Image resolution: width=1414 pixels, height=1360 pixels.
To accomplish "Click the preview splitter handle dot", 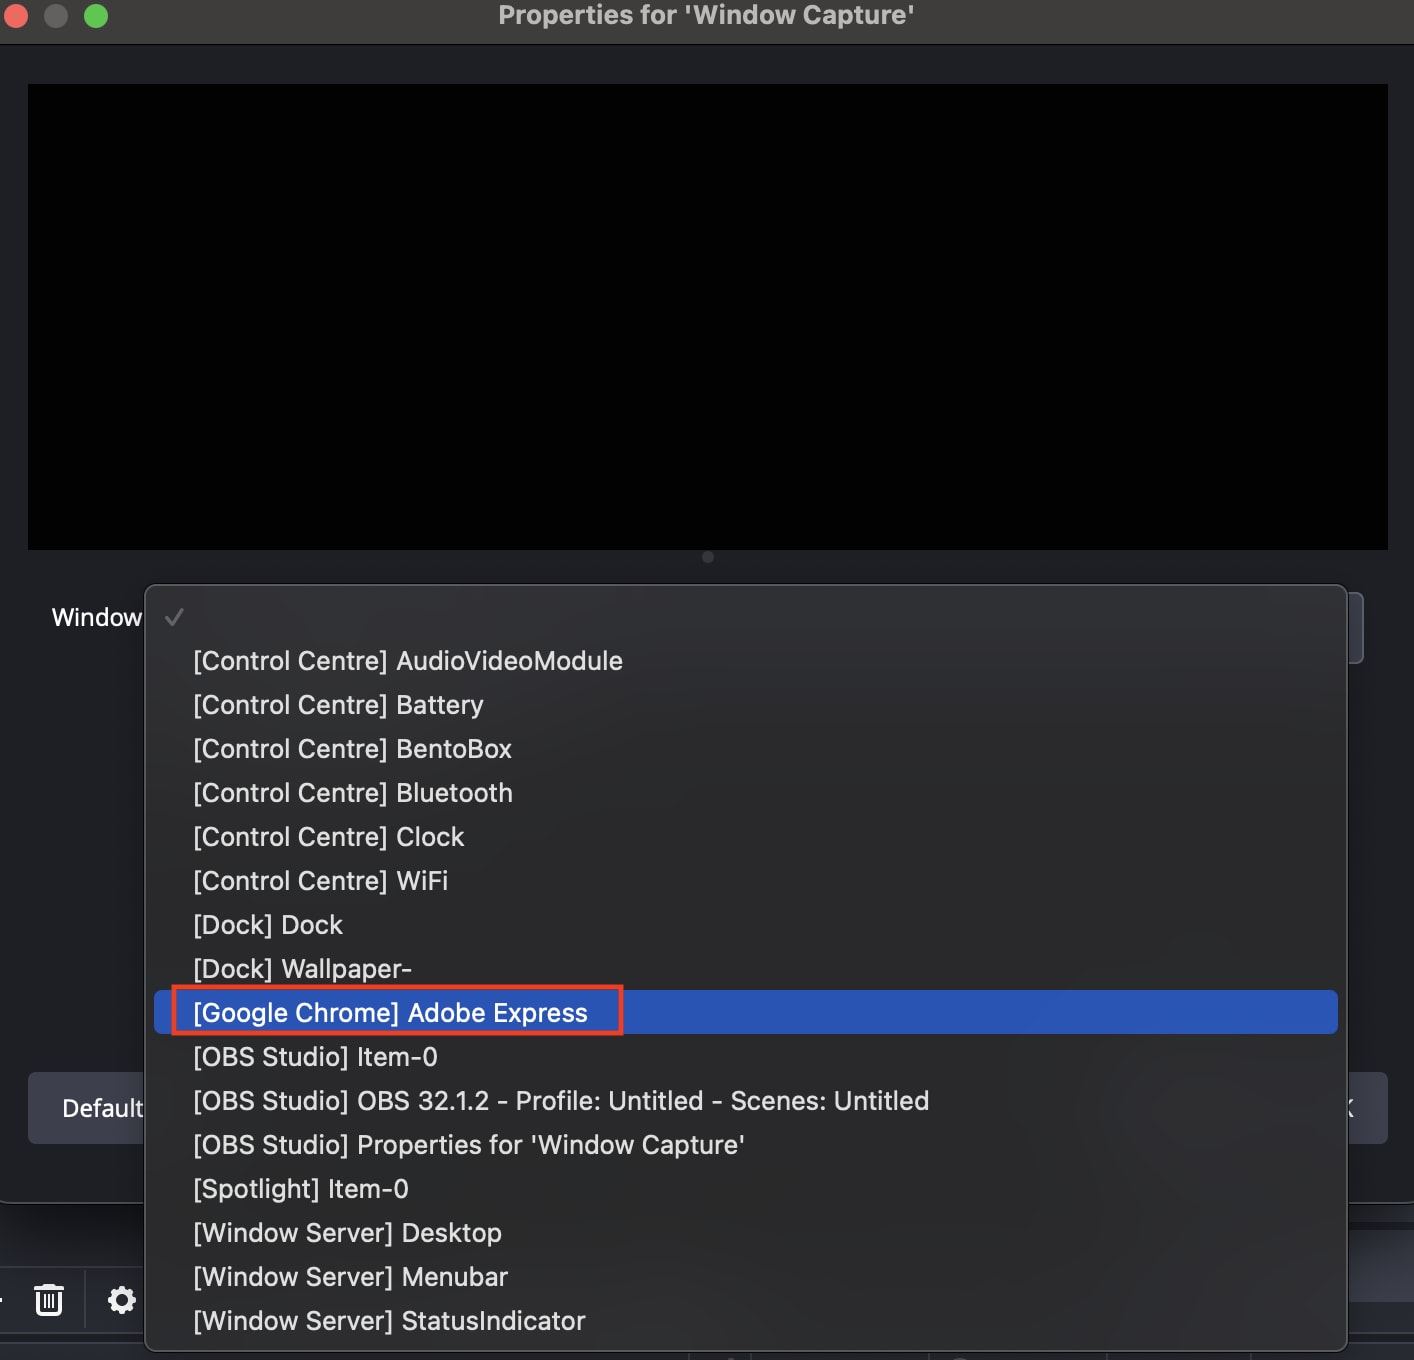I will 708,557.
